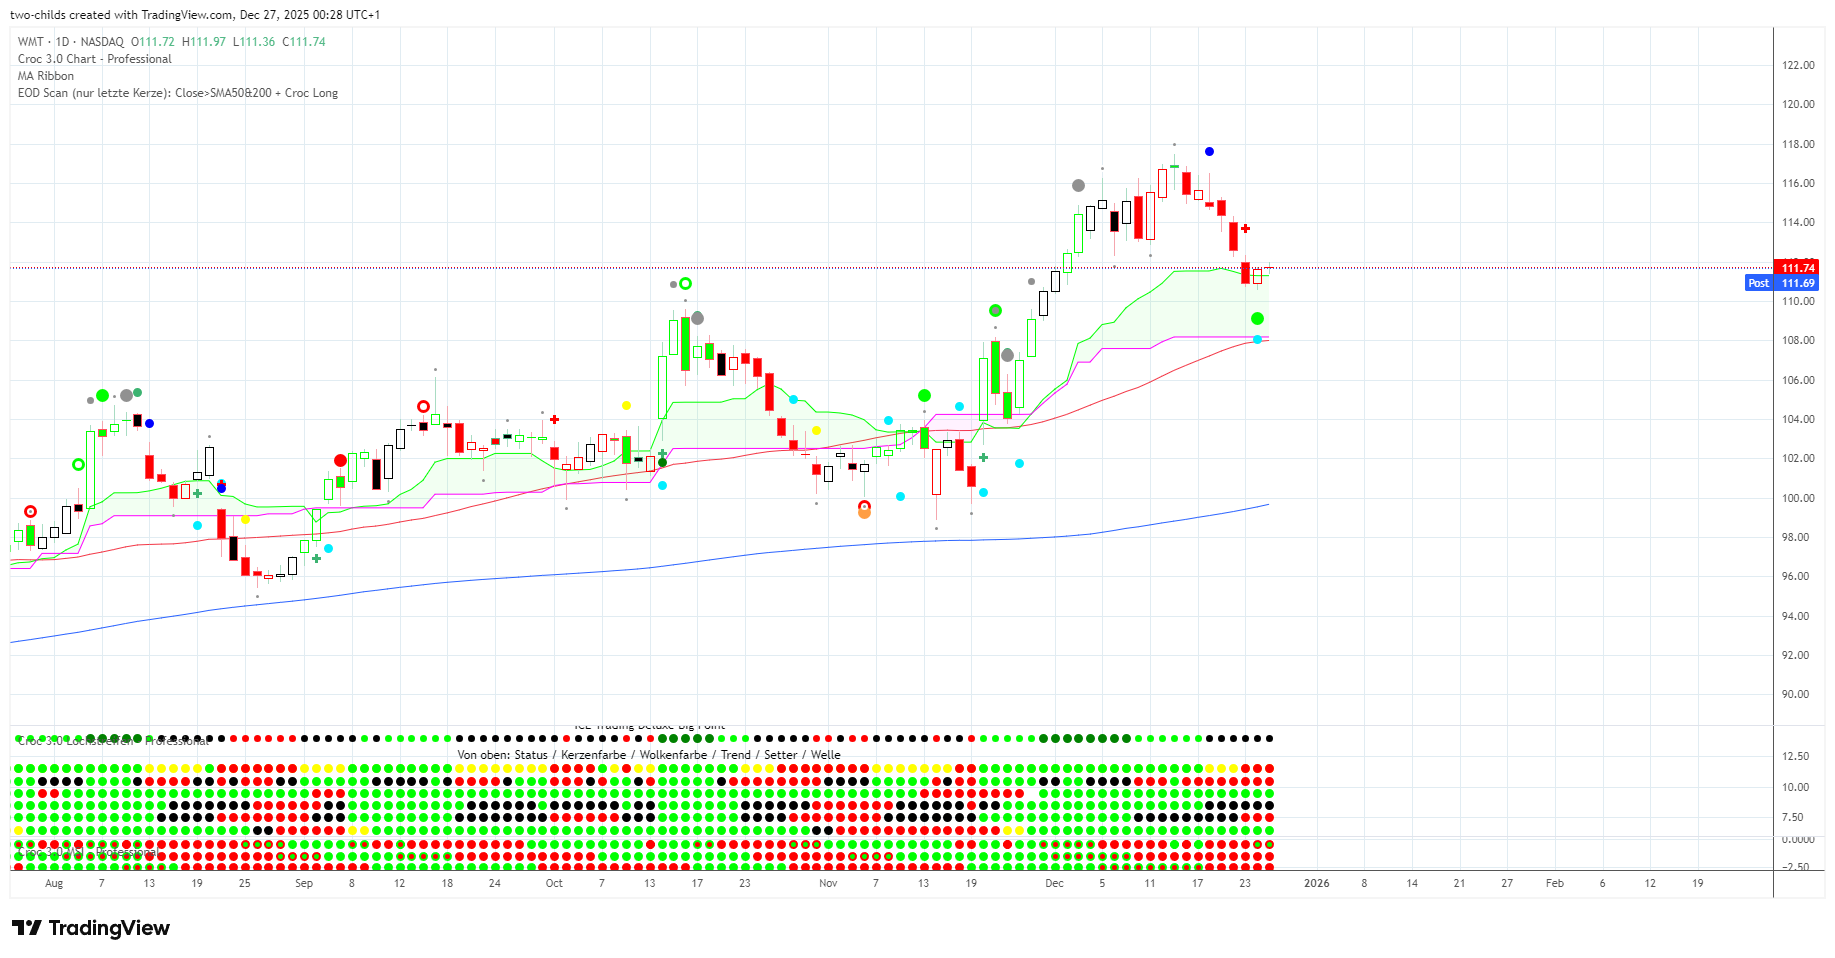The width and height of the screenshot is (1835, 958).
Task: Click the 'two-childs created with TradingView.com' header text
Action: [x=195, y=15]
